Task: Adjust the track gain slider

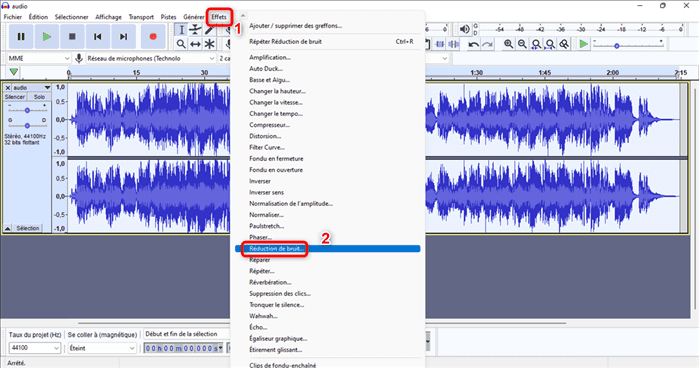Action: pos(27,110)
